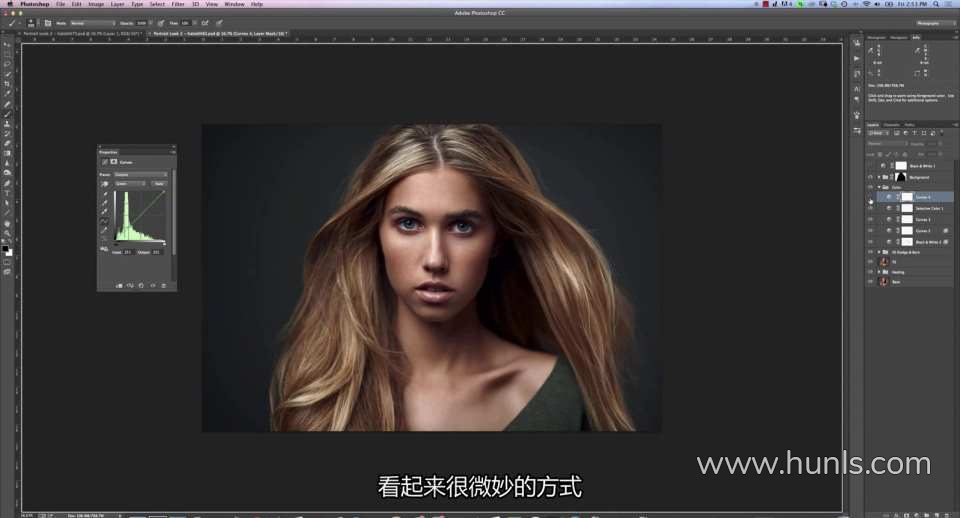Select the Eraser tool

7,143
